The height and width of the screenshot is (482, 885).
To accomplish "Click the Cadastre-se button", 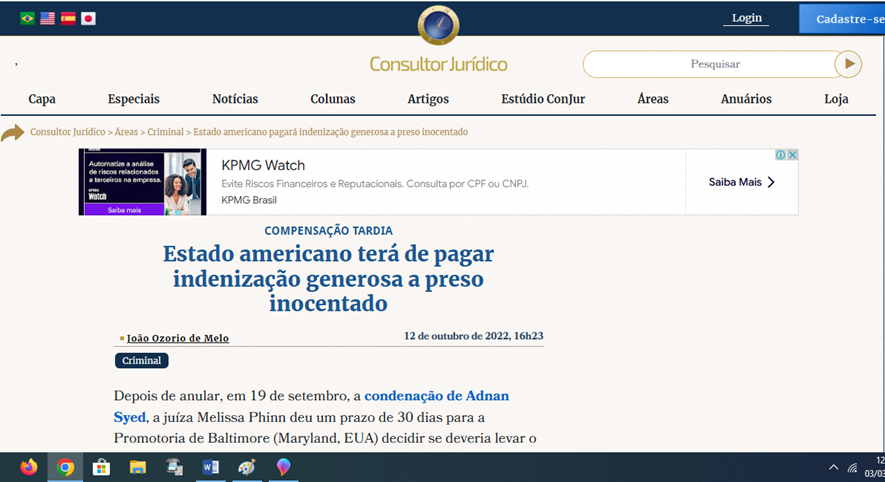I will (x=843, y=19).
